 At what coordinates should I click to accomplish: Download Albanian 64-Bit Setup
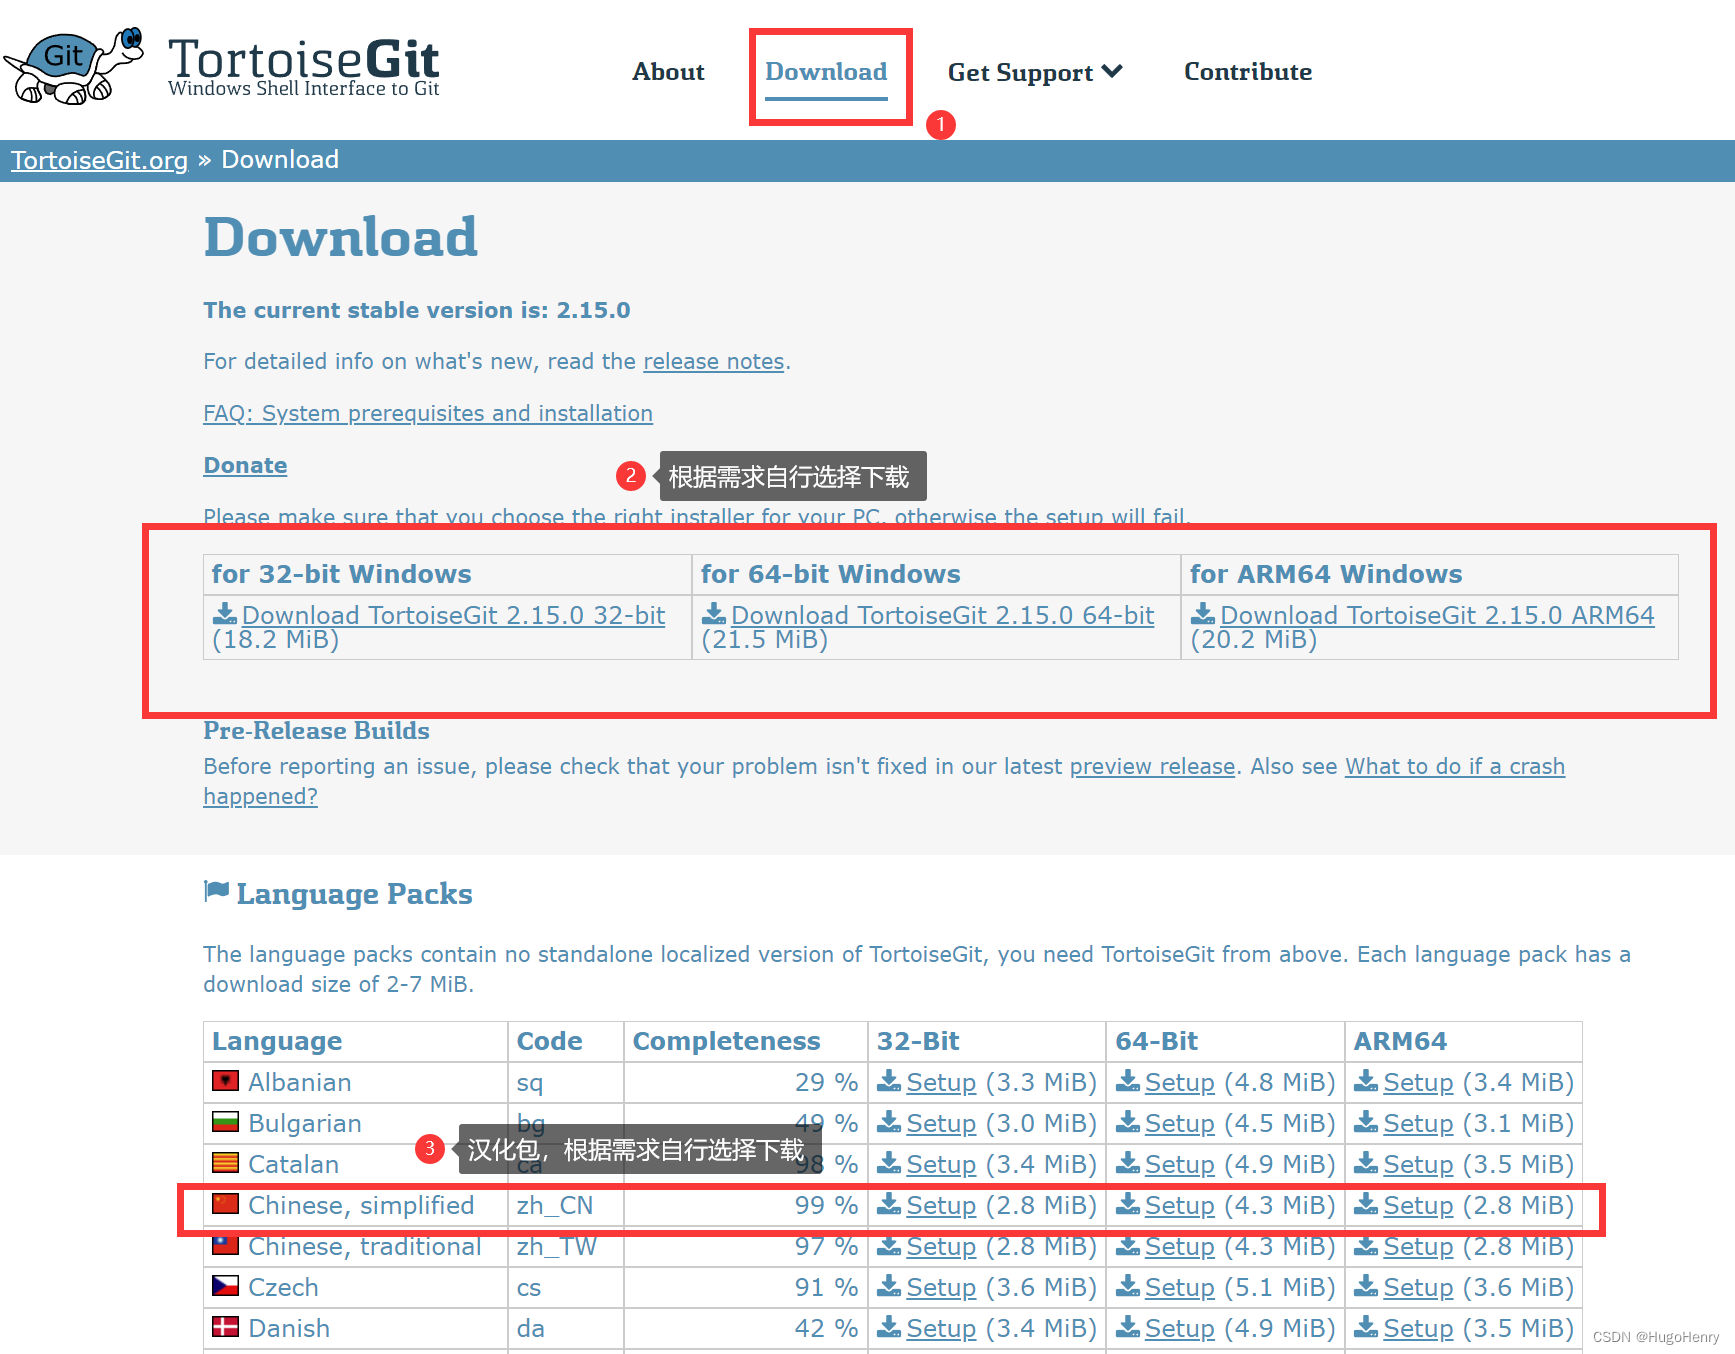point(1180,1082)
